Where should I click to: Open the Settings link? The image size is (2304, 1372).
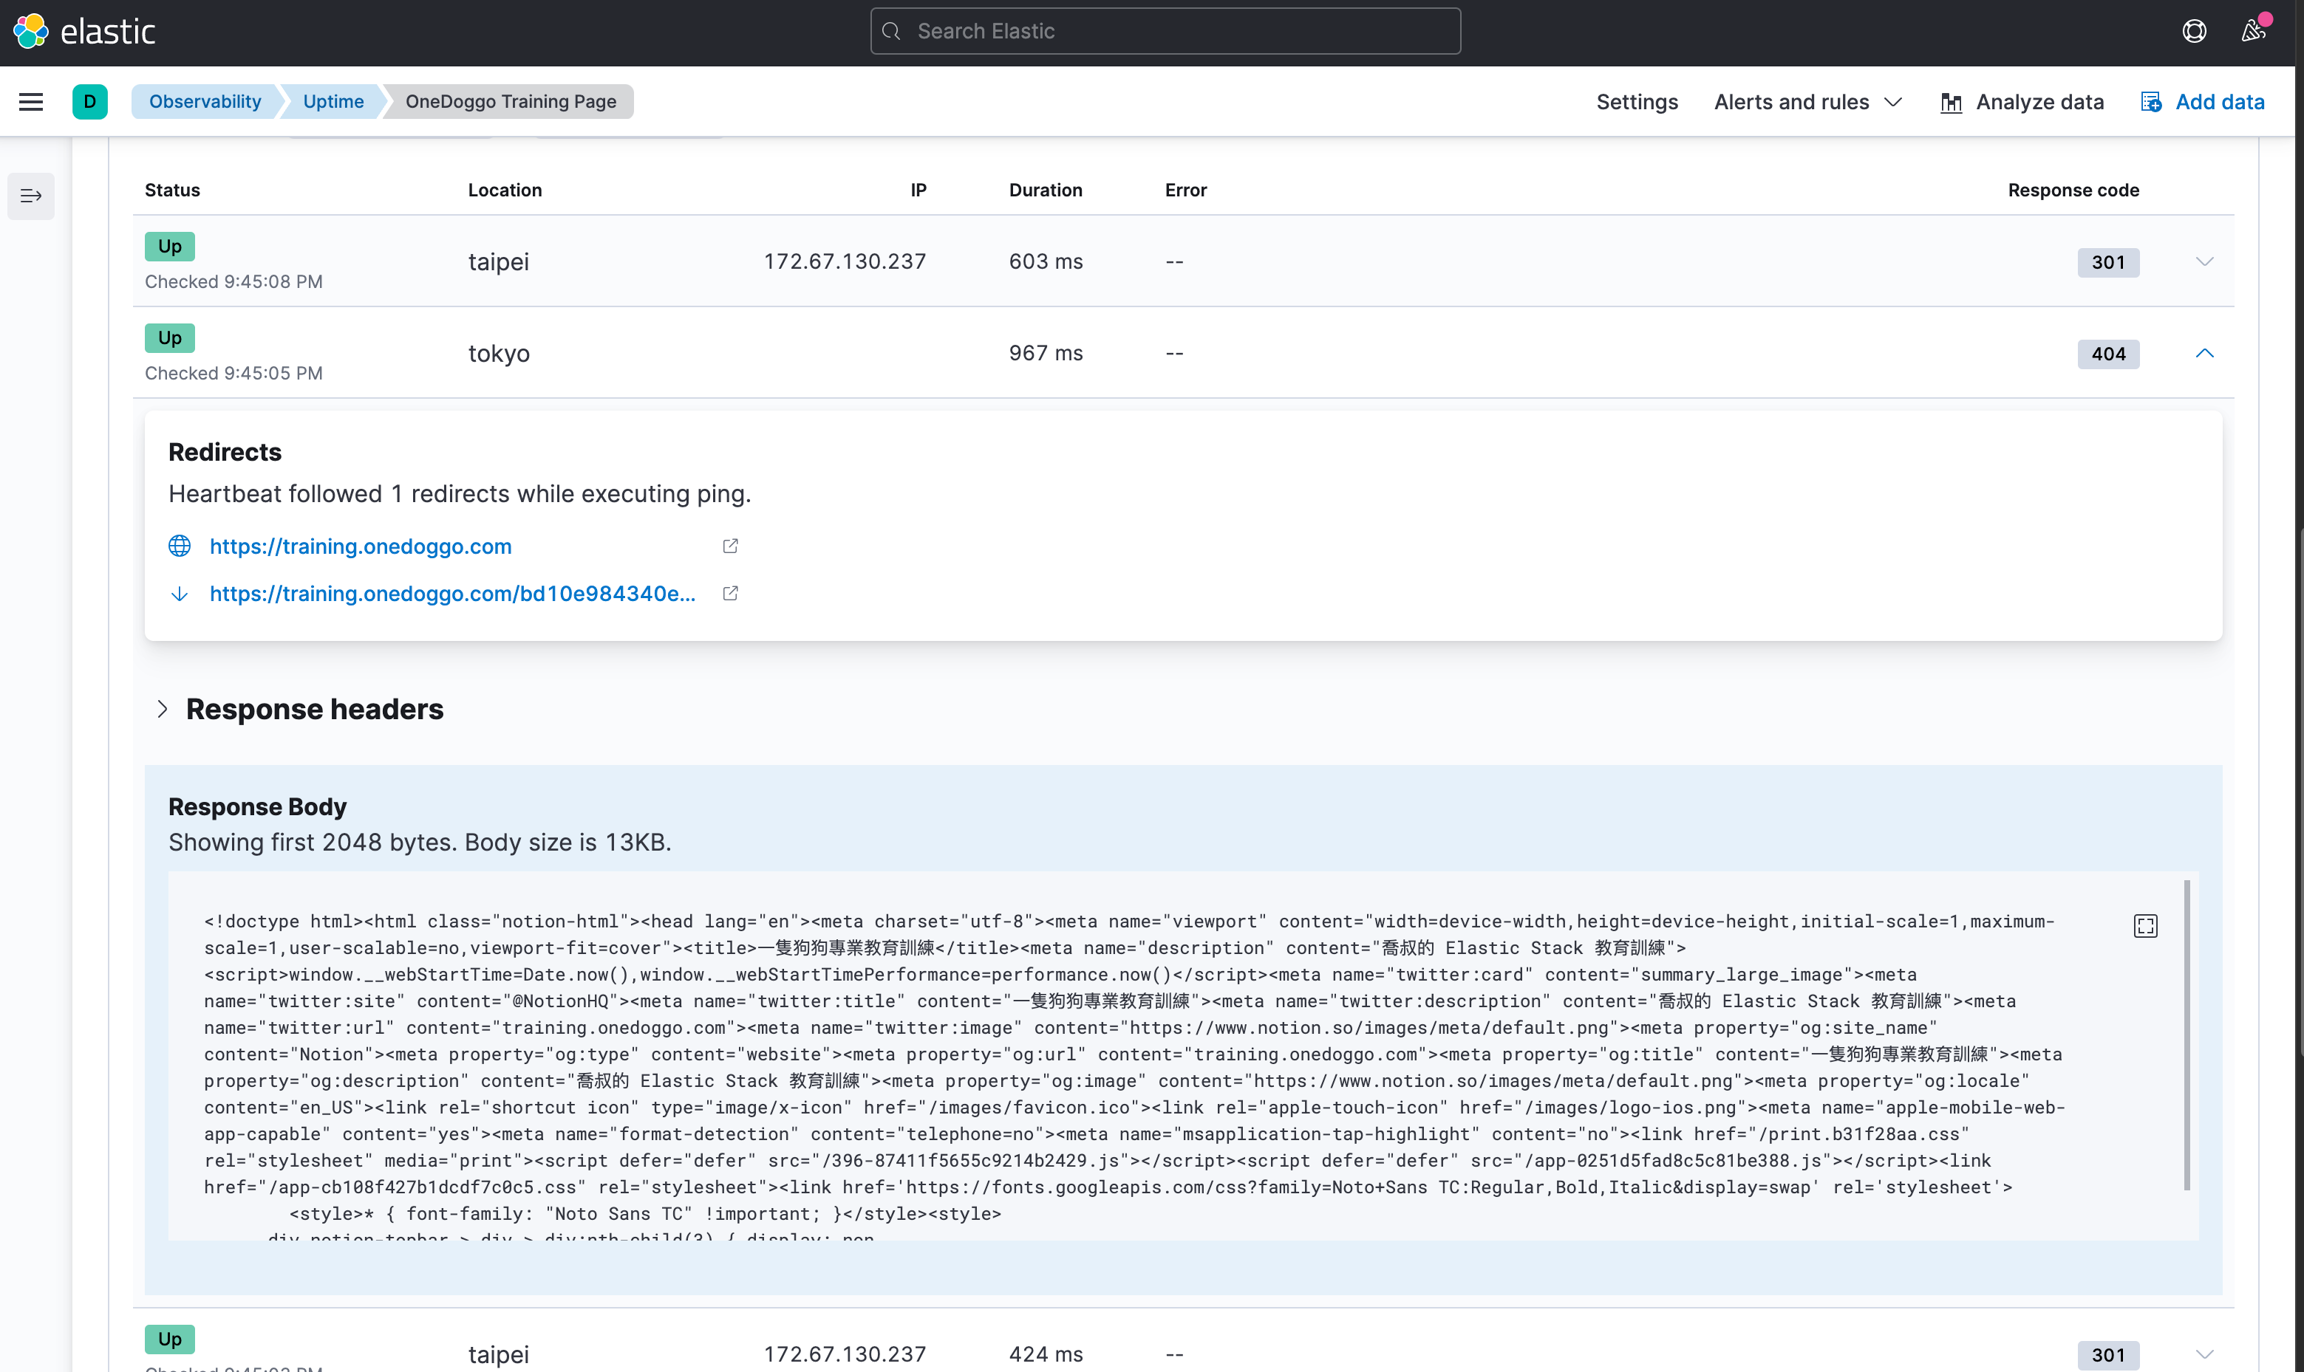1636,102
